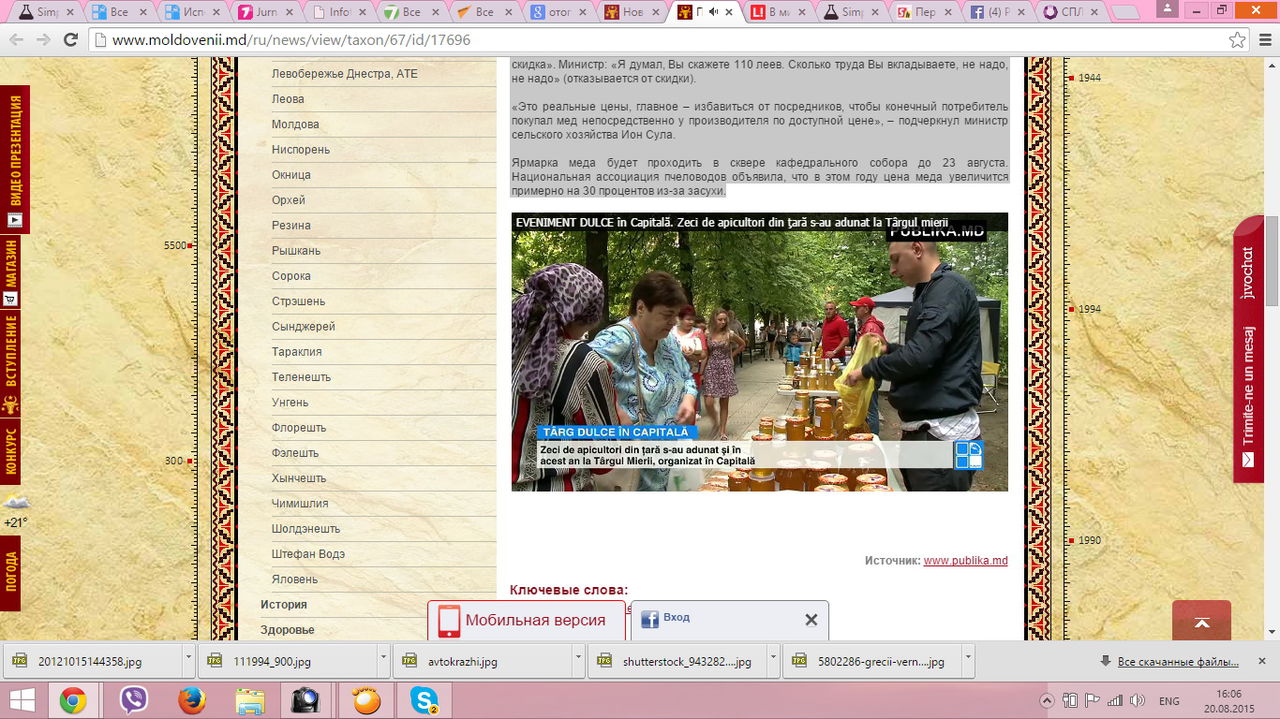Jump to the 1944 timeline marker
The image size is (1280, 719).
[1088, 78]
